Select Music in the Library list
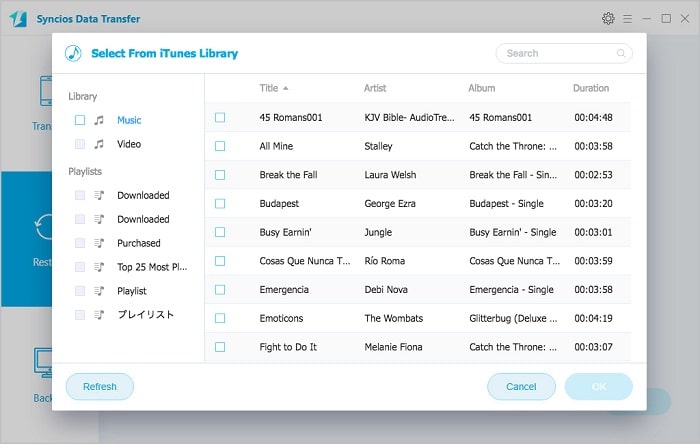The width and height of the screenshot is (700, 444). [129, 120]
